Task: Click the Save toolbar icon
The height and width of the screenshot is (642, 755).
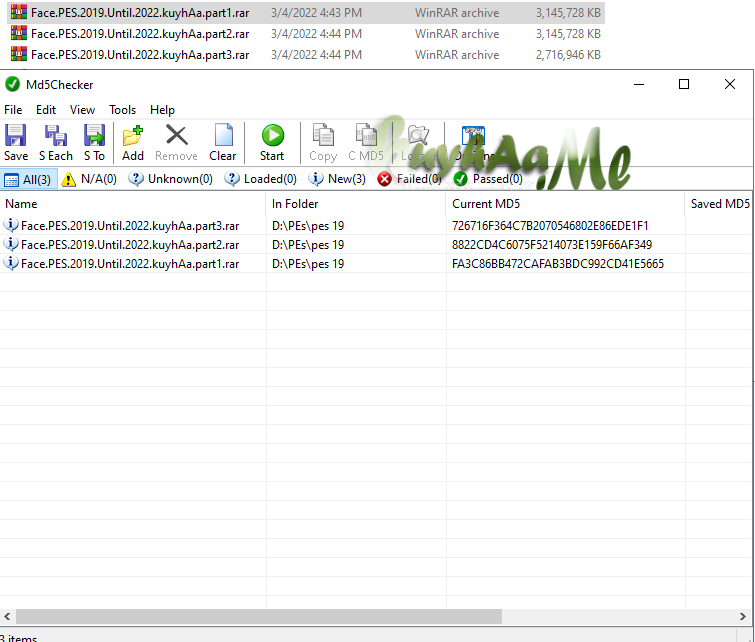Action: [x=15, y=135]
